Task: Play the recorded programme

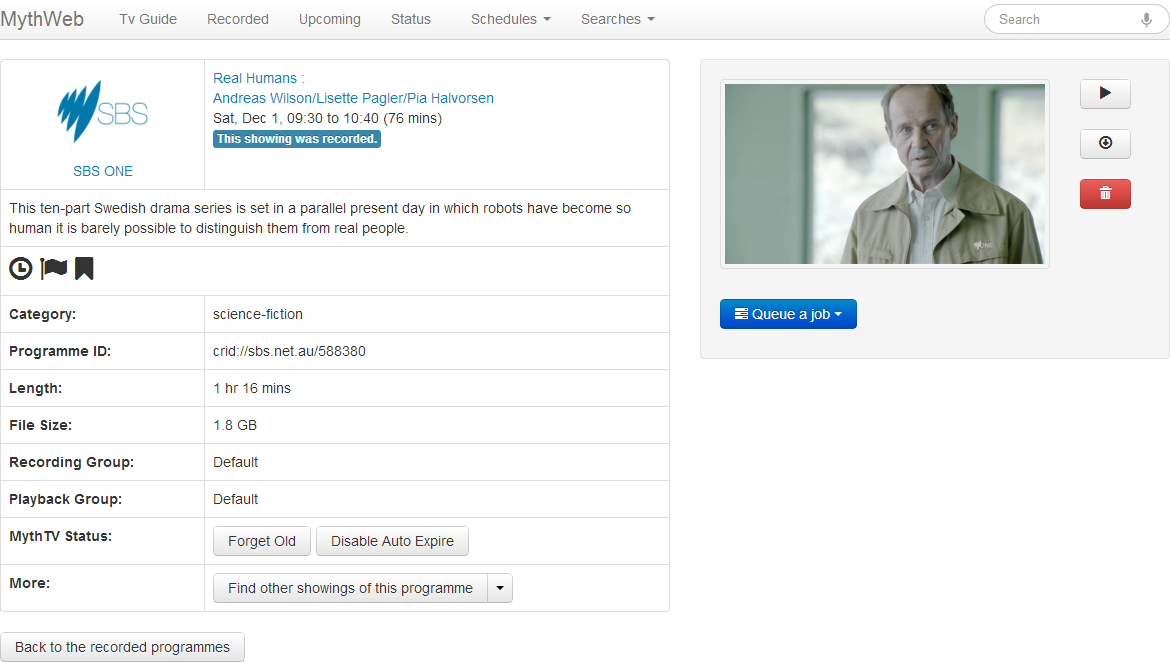Action: [x=1105, y=94]
